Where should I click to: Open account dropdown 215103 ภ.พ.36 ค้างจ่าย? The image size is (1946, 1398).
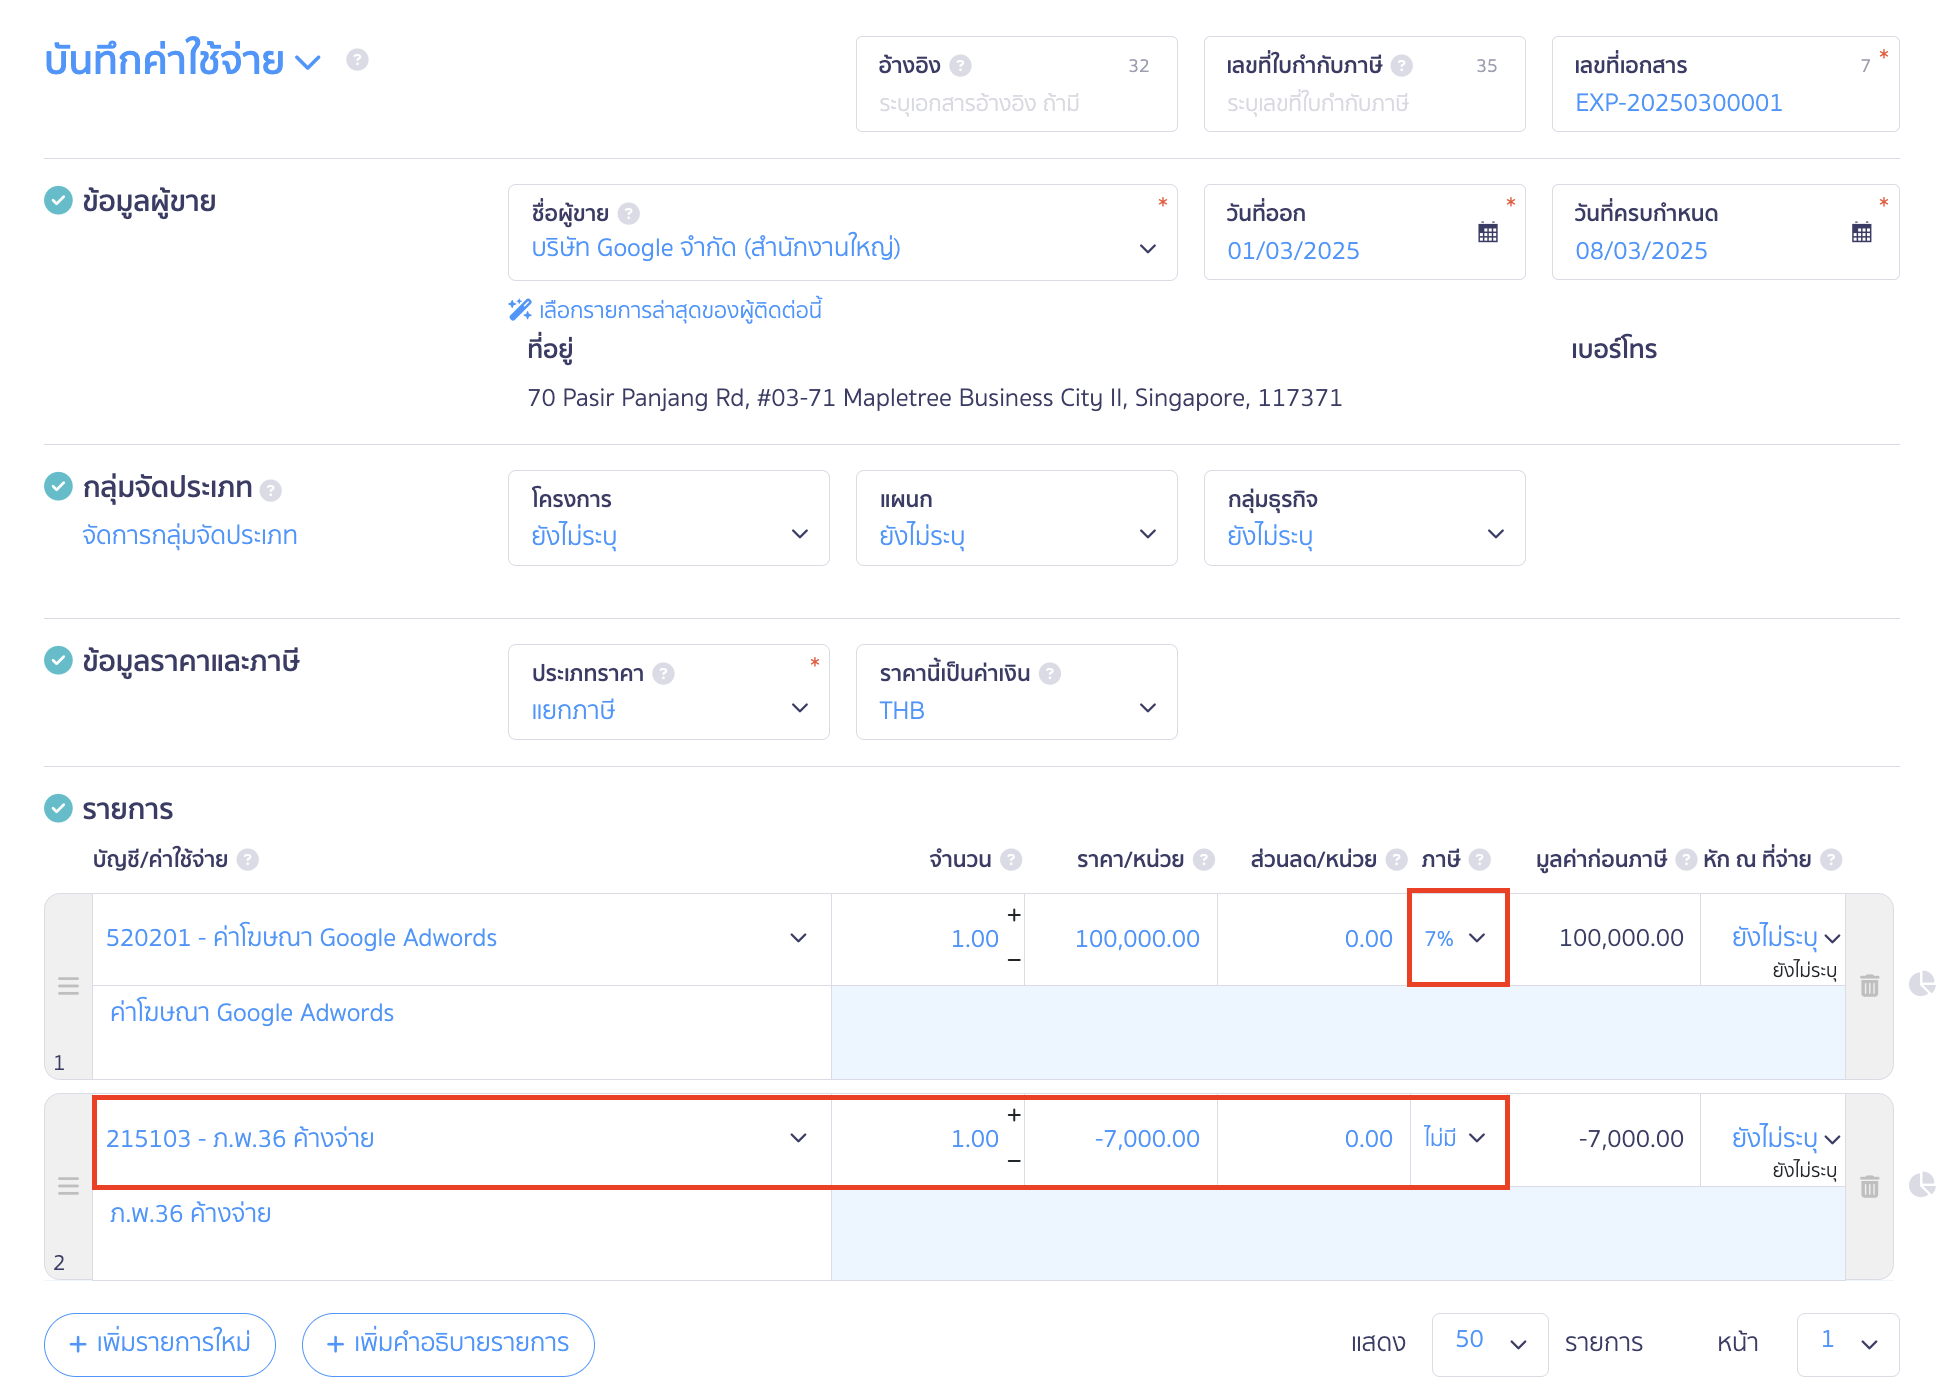point(462,1139)
